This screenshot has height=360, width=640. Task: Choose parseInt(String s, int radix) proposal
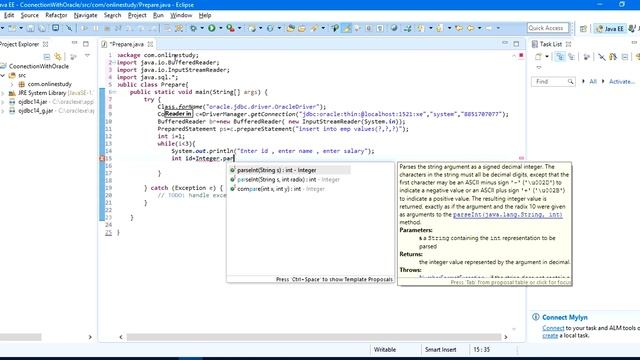point(289,180)
